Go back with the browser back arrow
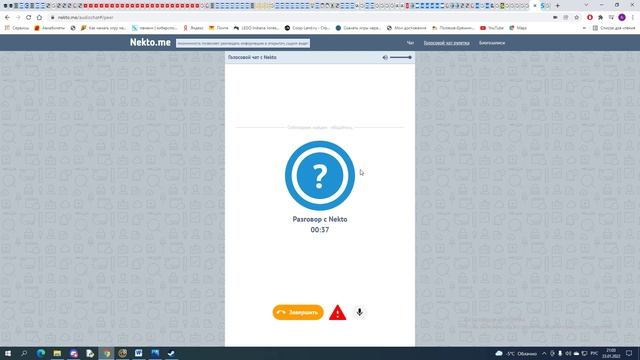The image size is (640, 360). [7, 18]
